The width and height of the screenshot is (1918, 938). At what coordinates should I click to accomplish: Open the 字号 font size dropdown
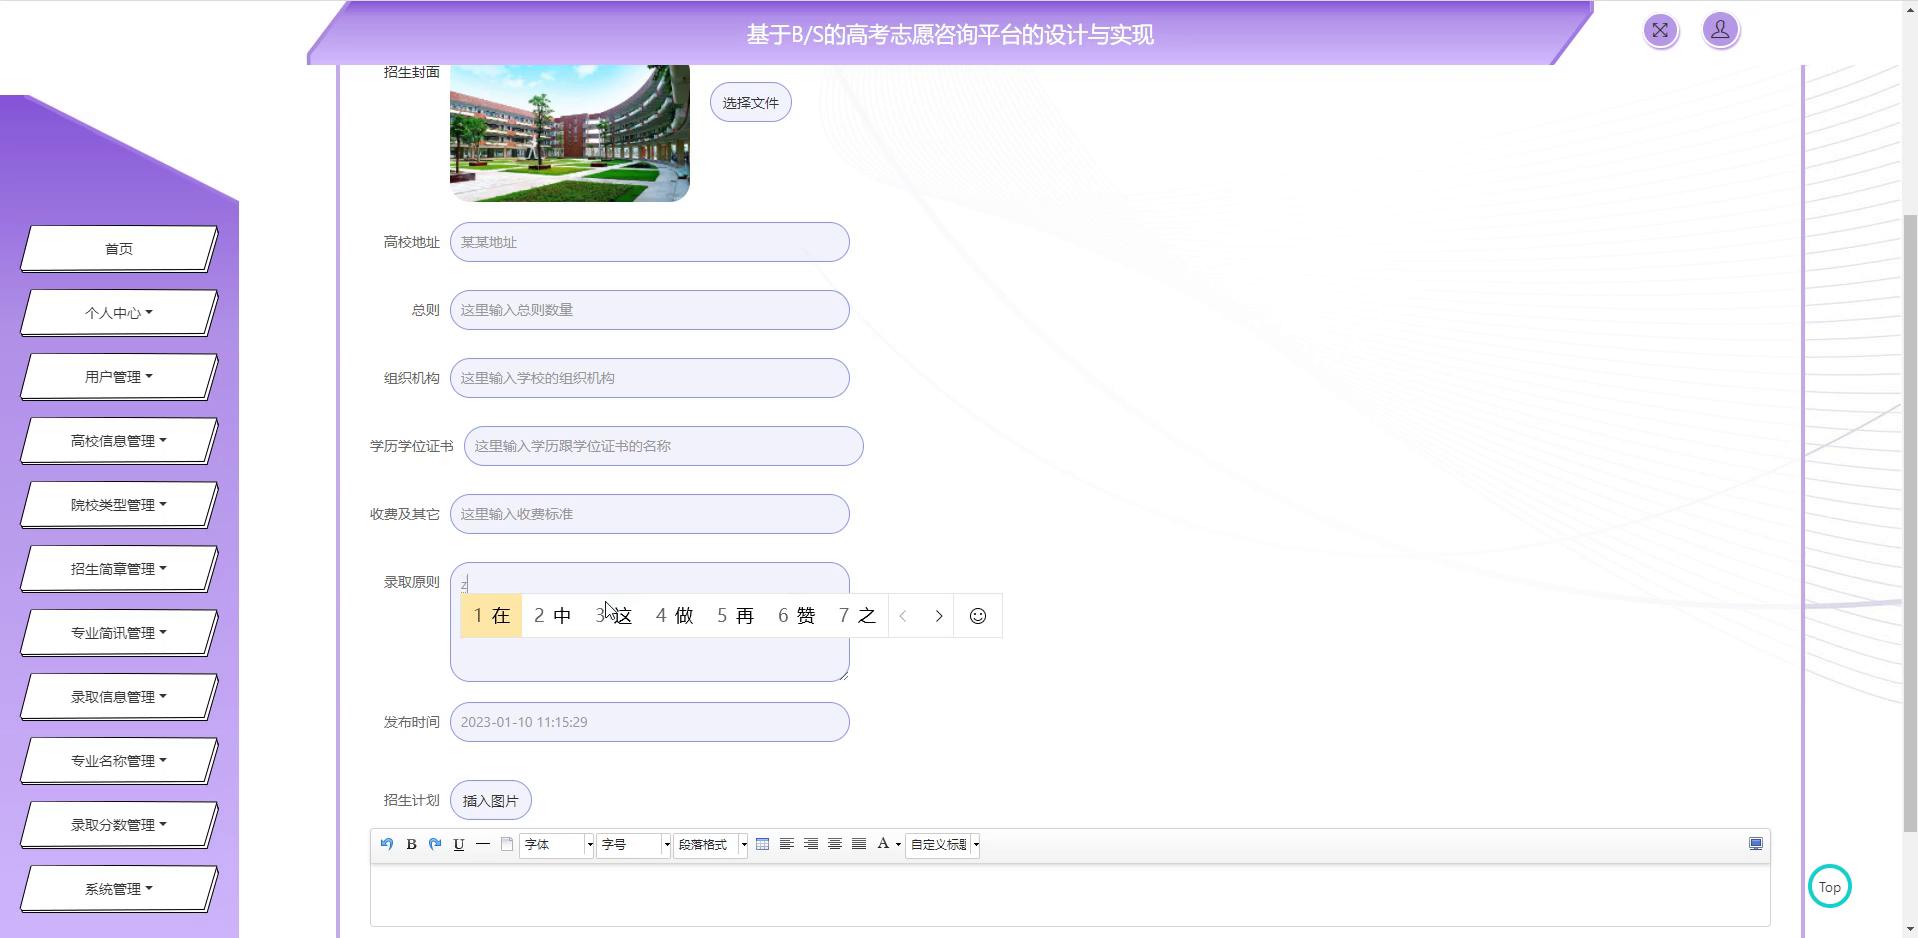tap(633, 845)
